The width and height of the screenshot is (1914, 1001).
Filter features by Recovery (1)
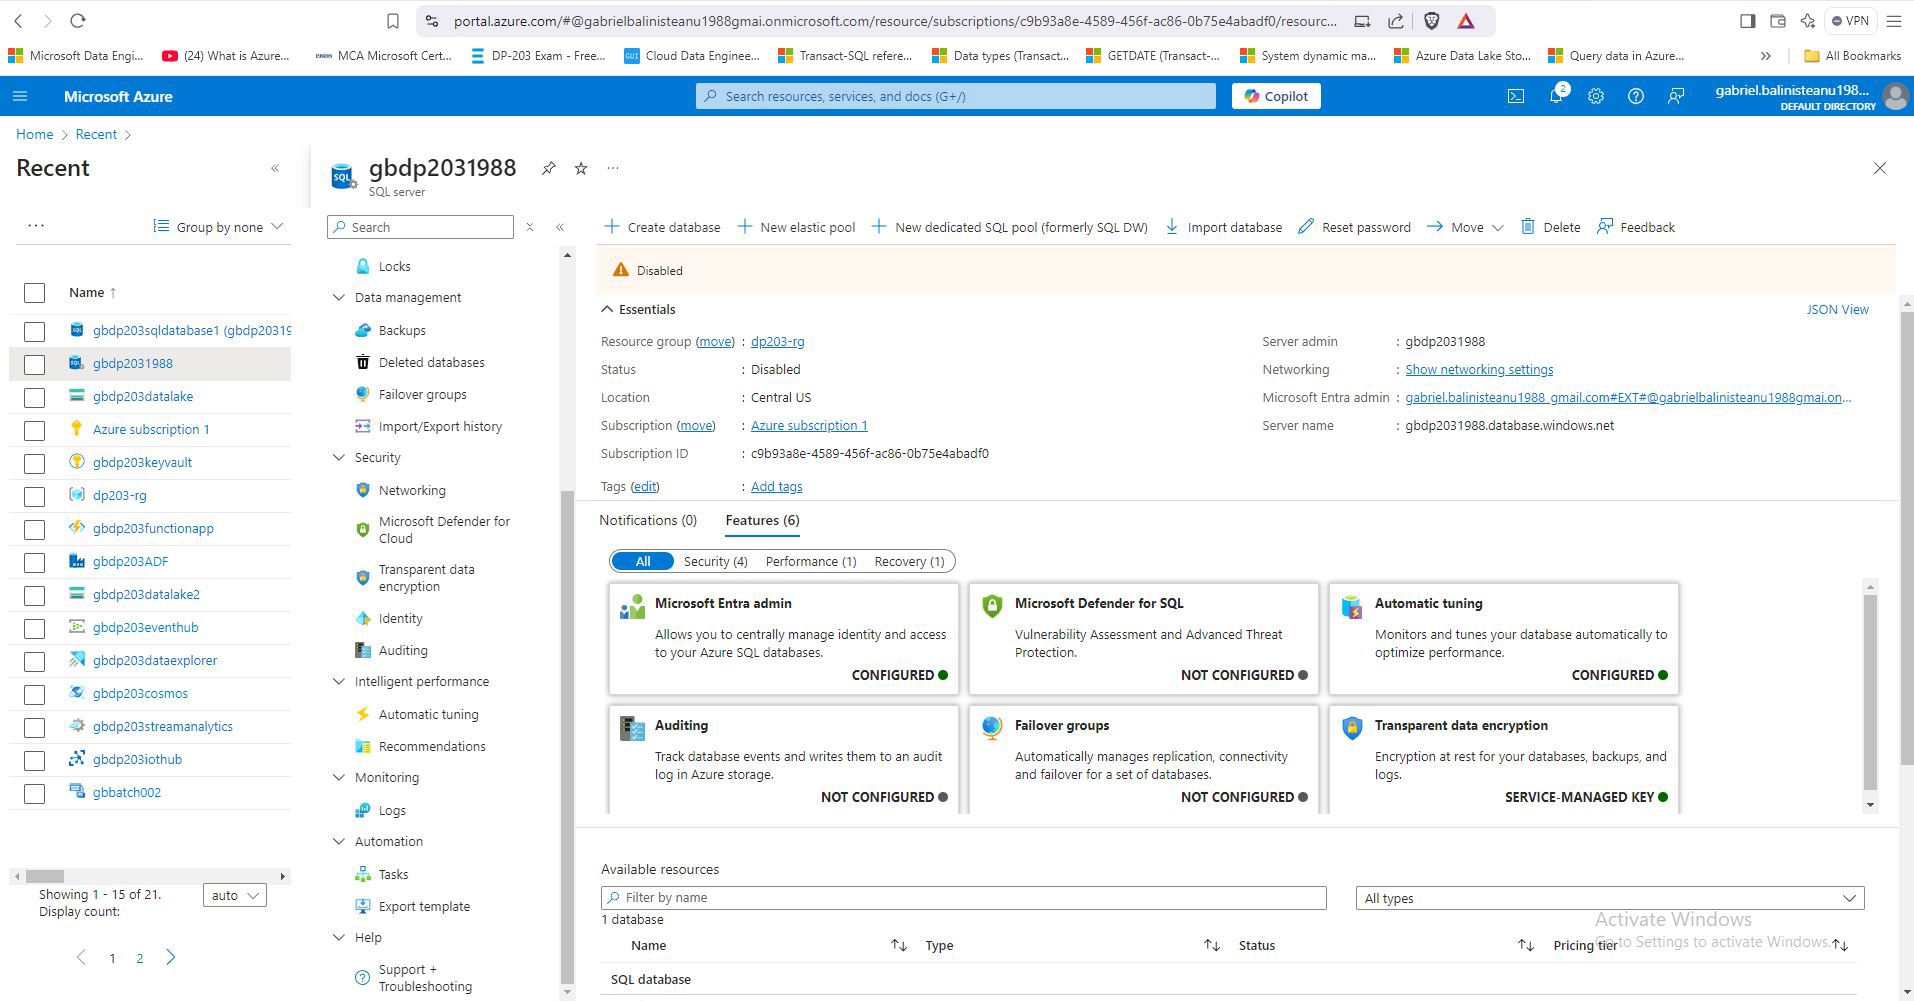click(x=909, y=561)
